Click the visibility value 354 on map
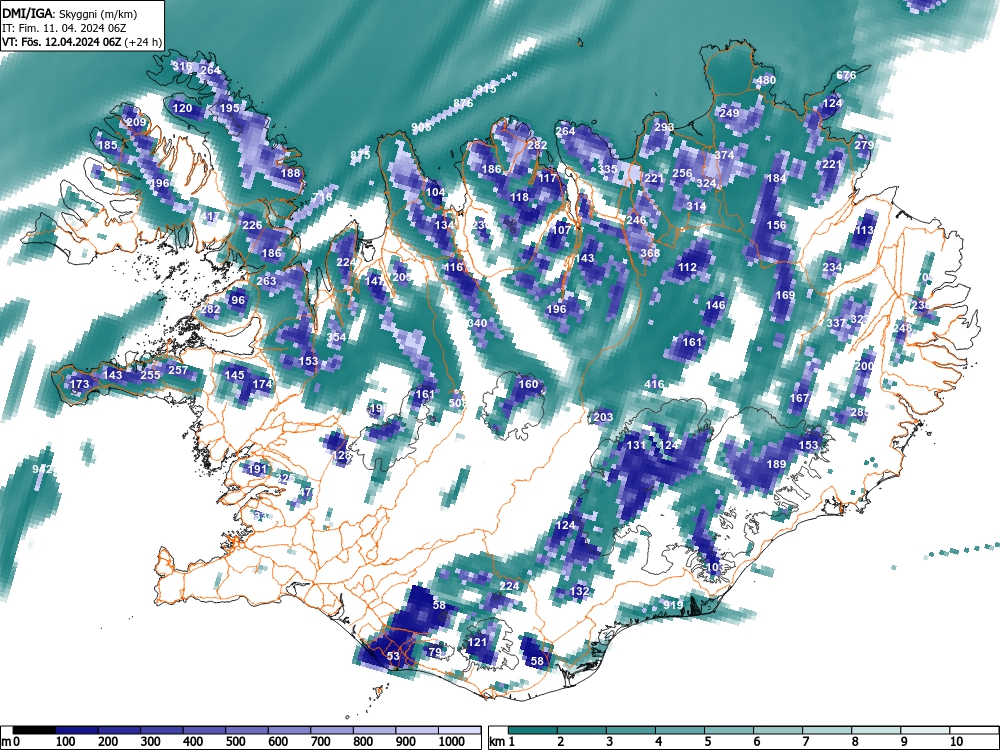 tap(337, 337)
